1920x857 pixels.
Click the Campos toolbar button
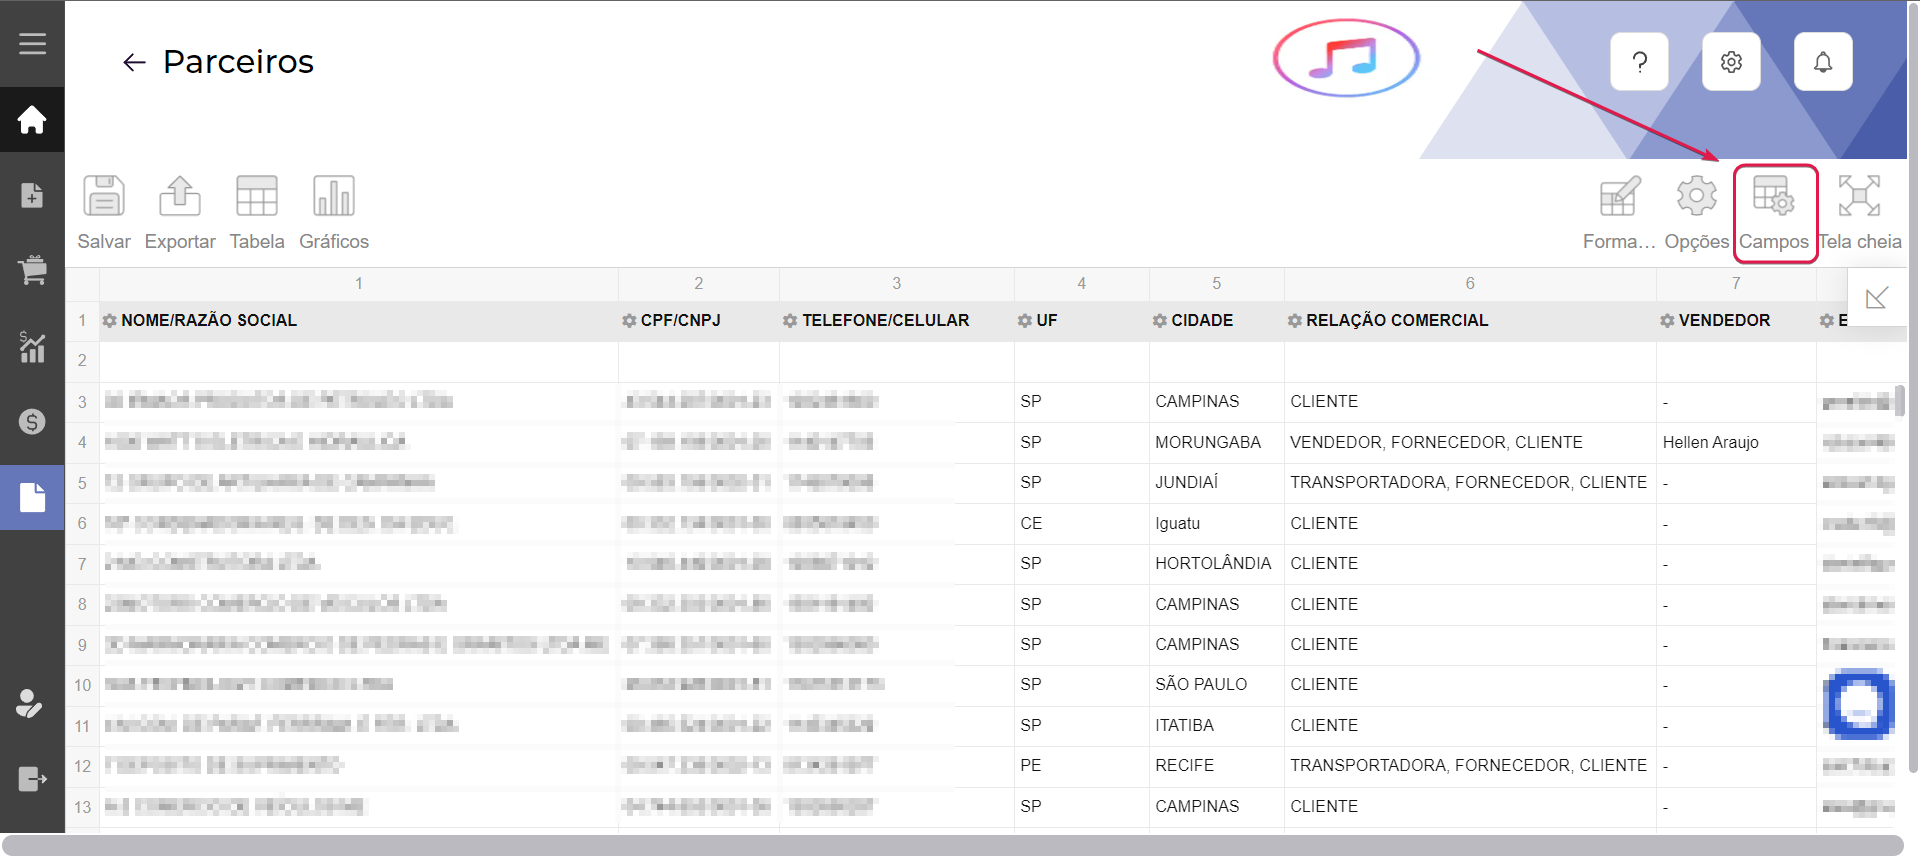point(1774,213)
